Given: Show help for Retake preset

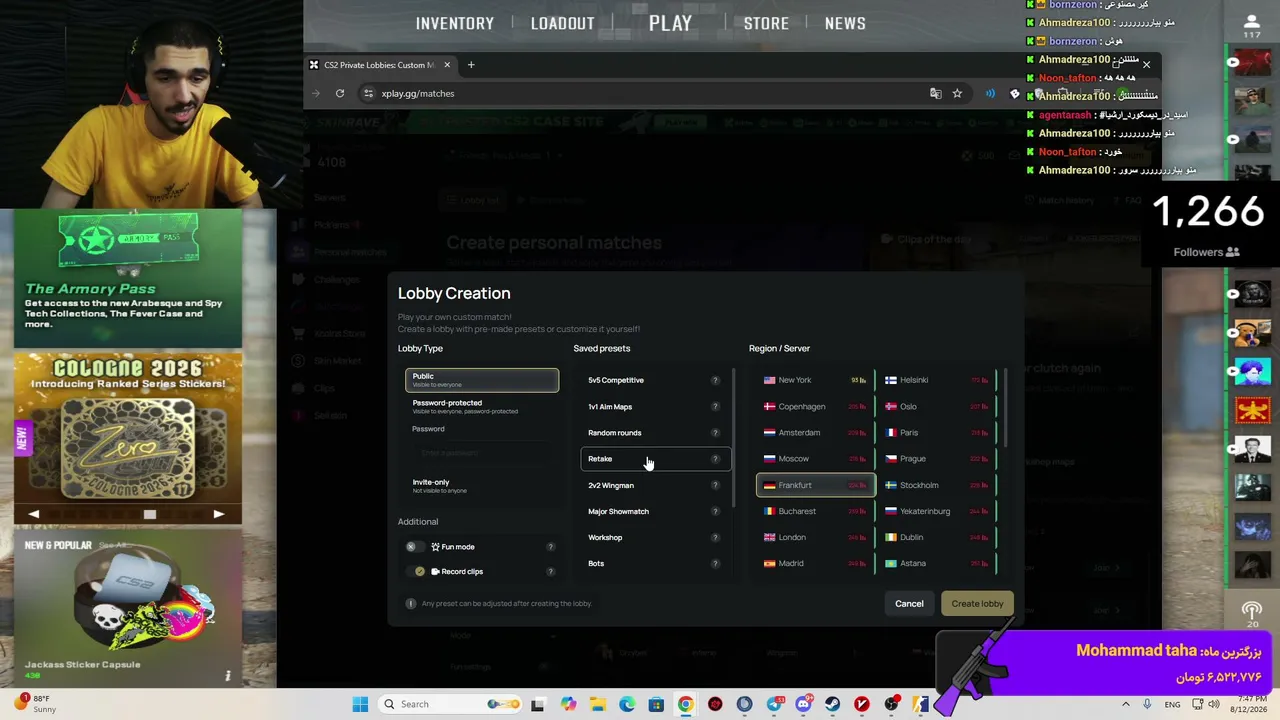Looking at the screenshot, I should 715,459.
